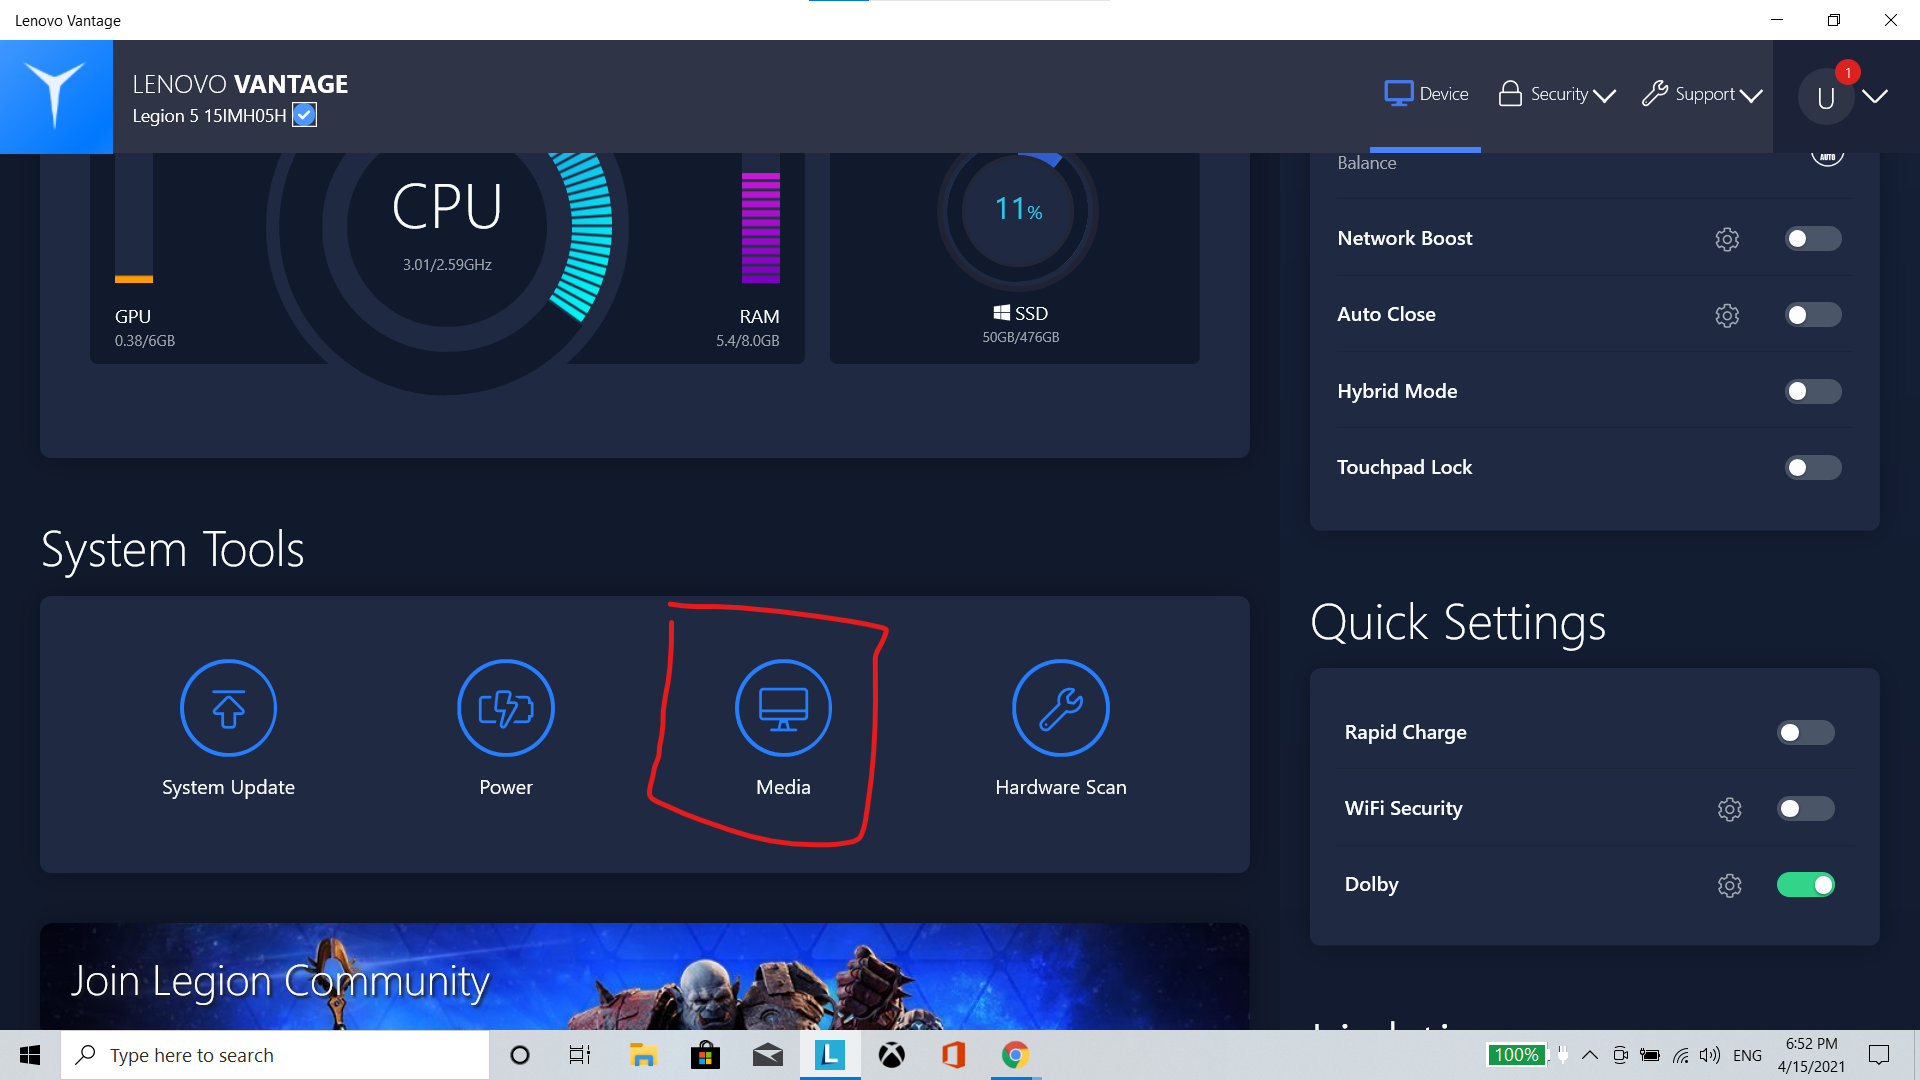The image size is (1920, 1080).
Task: Click the CPU usage gauge
Action: coord(447,228)
